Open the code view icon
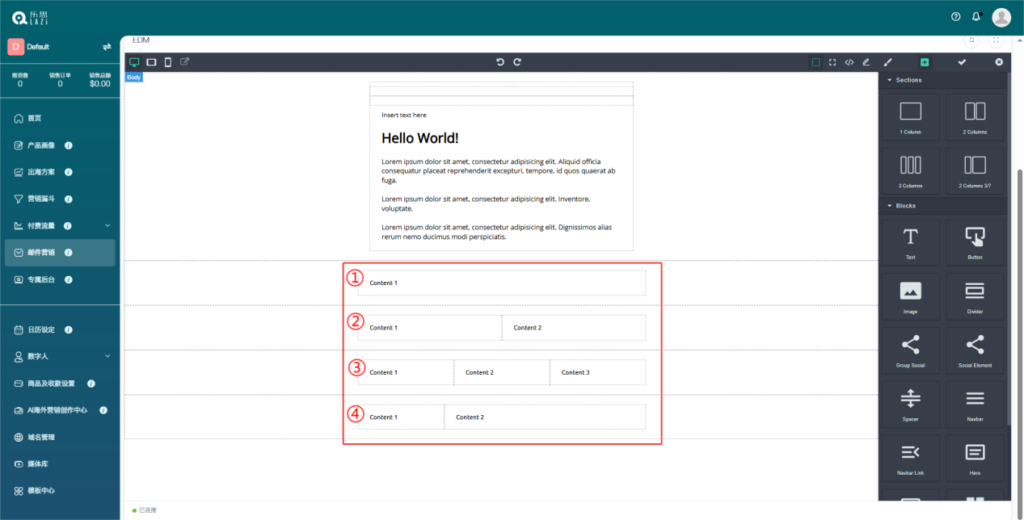Image resolution: width=1024 pixels, height=520 pixels. [849, 62]
